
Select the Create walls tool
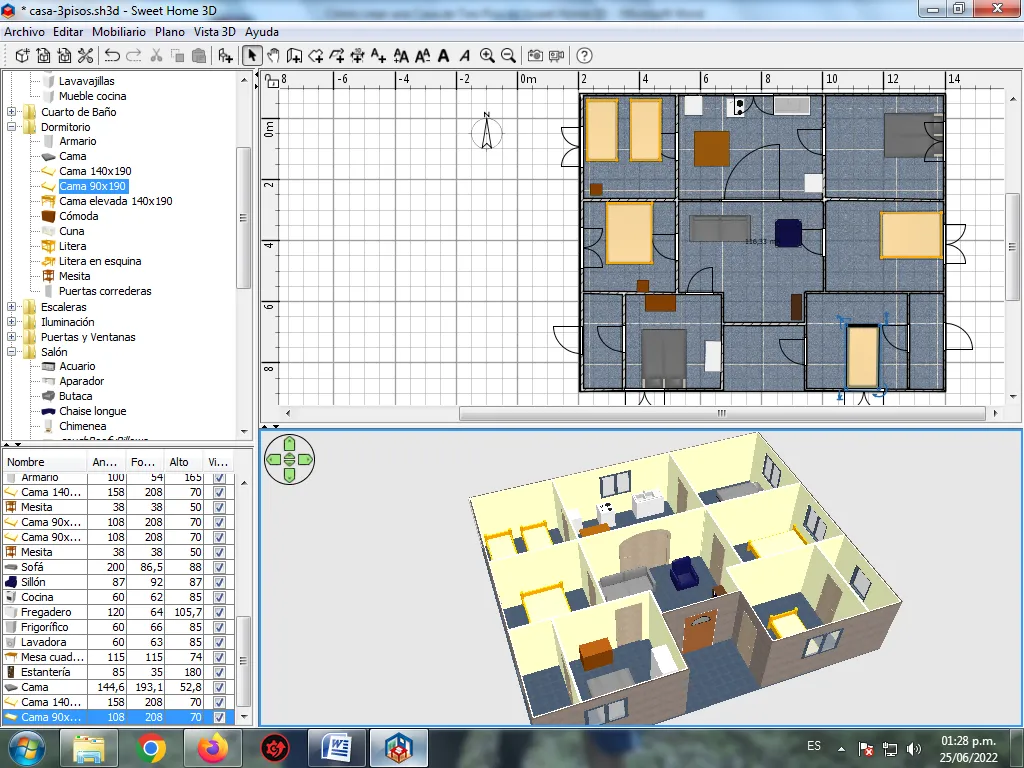pyautogui.click(x=294, y=56)
